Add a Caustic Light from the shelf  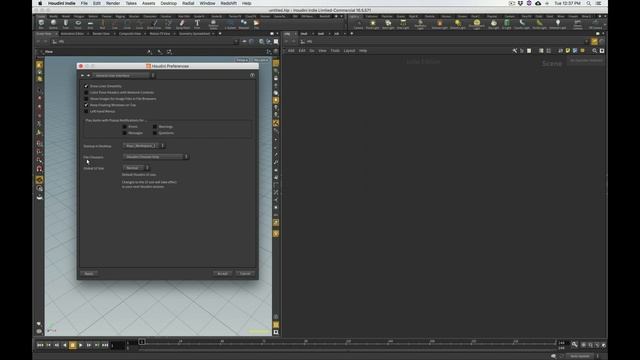pyautogui.click(x=522, y=24)
